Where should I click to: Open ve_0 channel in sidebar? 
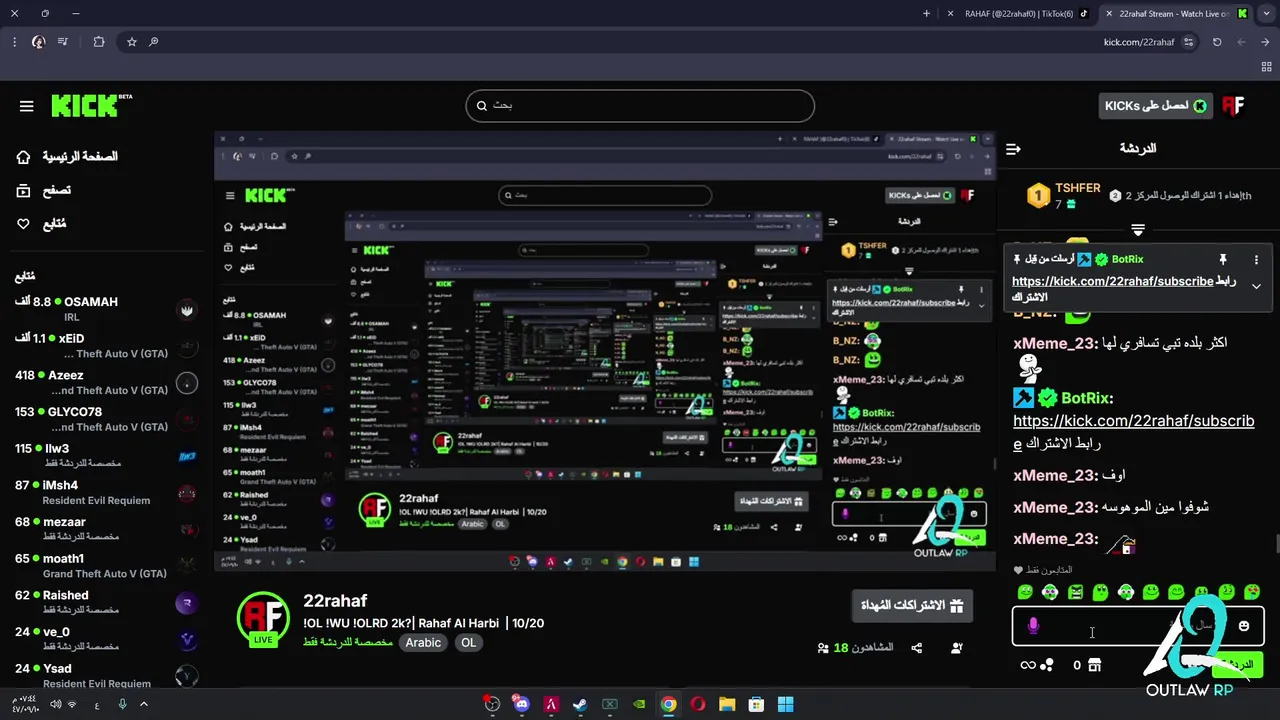pos(106,639)
